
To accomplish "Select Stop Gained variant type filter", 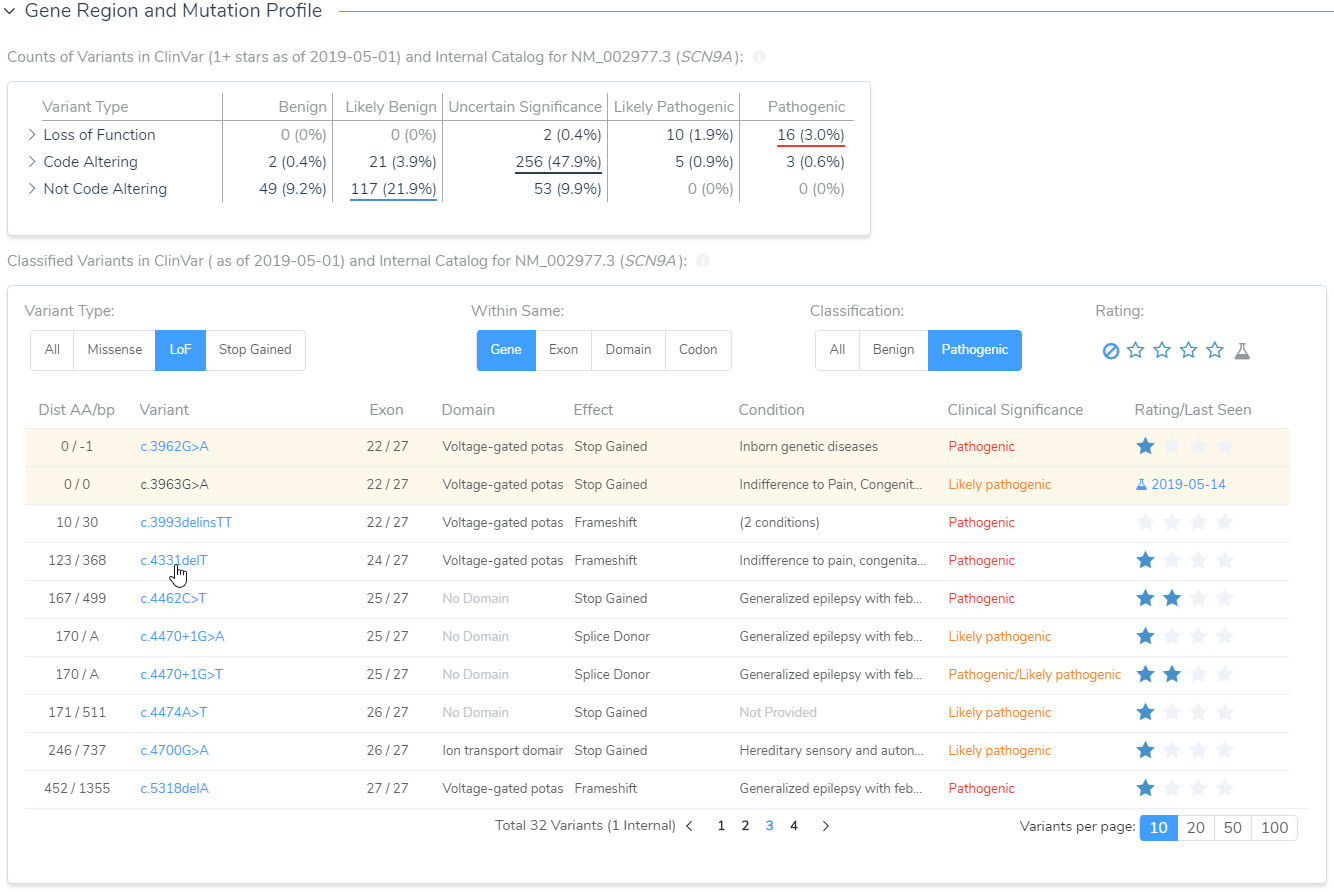I will tap(255, 350).
